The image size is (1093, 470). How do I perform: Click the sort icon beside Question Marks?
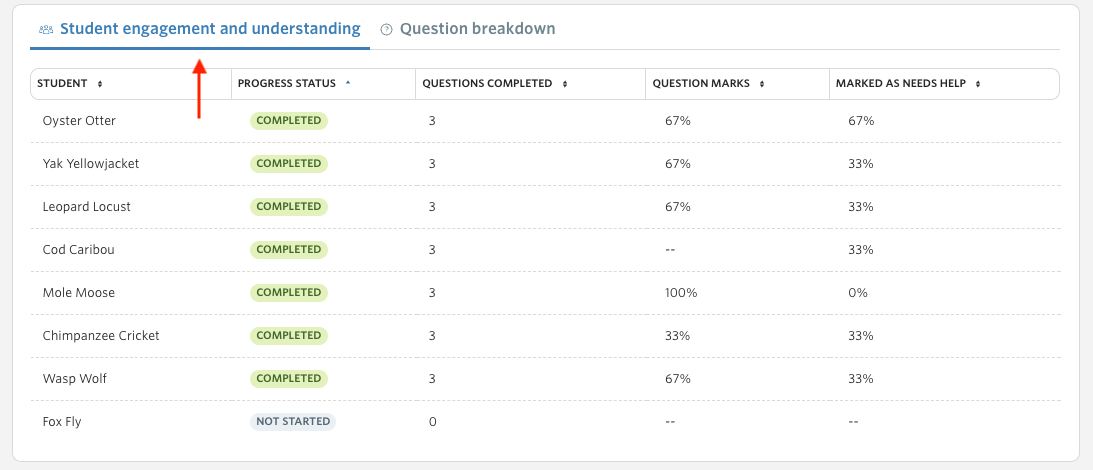(762, 84)
